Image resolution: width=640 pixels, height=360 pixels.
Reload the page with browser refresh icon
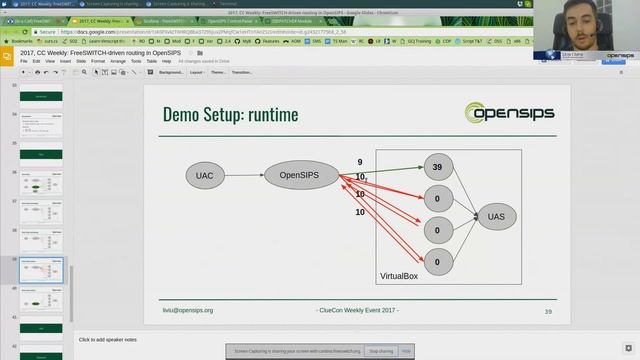(x=25, y=32)
